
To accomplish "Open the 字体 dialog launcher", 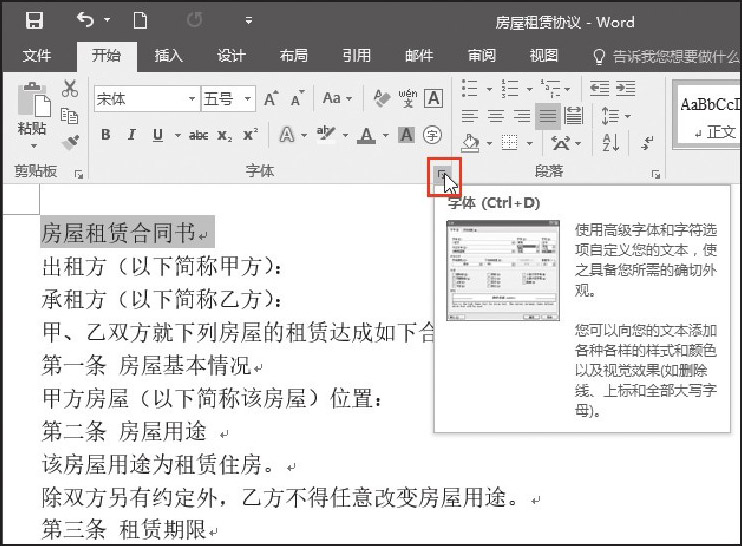I will (x=442, y=175).
